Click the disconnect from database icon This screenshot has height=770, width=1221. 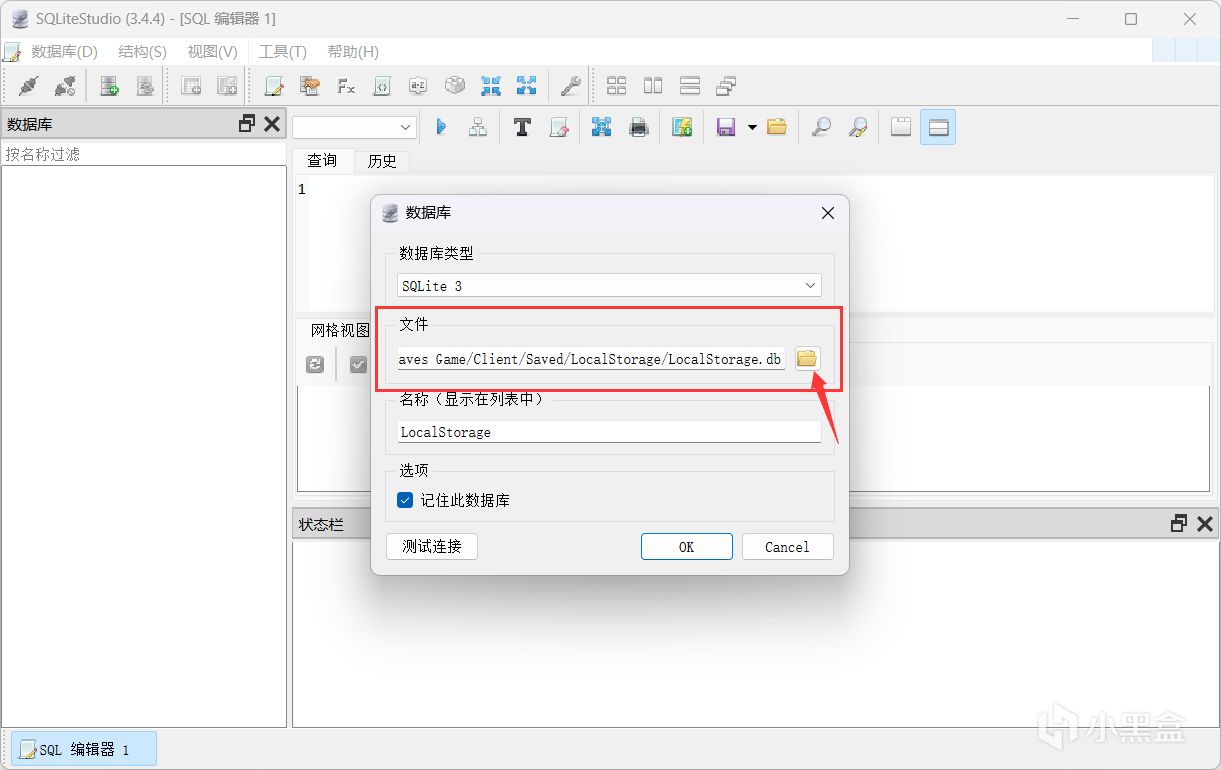click(x=65, y=87)
